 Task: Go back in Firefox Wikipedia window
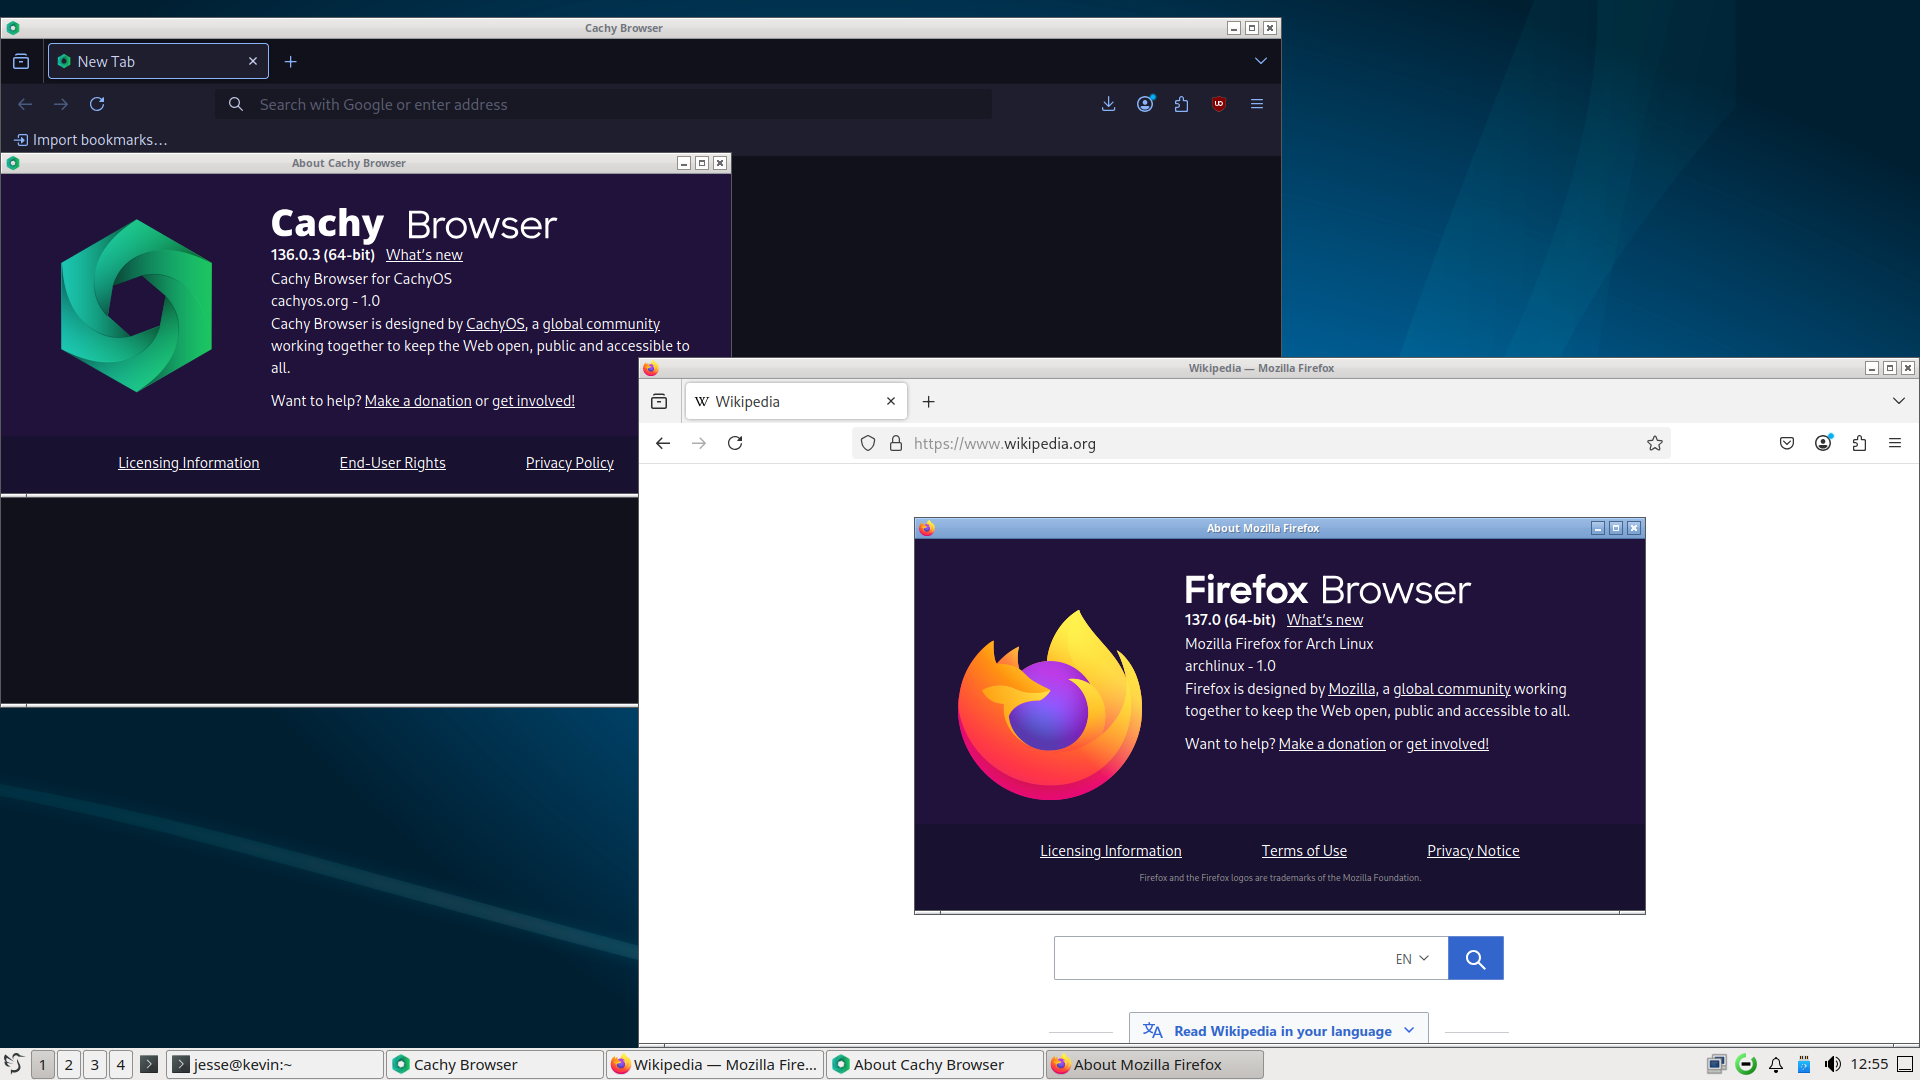click(663, 443)
